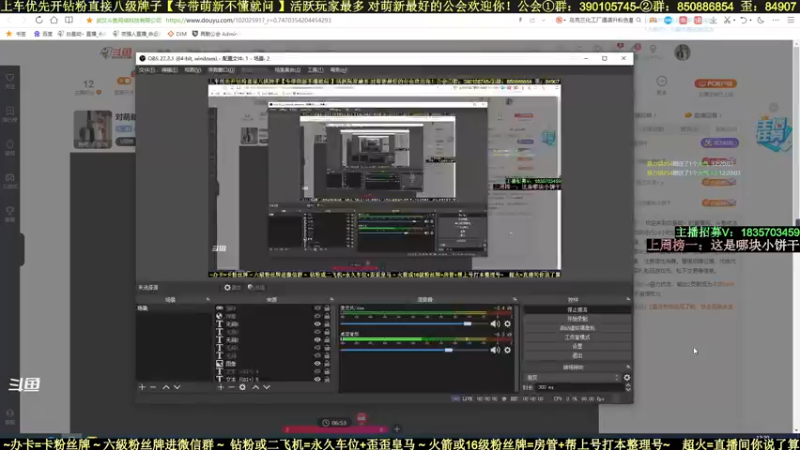
Task: Click the 属性 gear button above the scenes panel
Action: coord(232,288)
